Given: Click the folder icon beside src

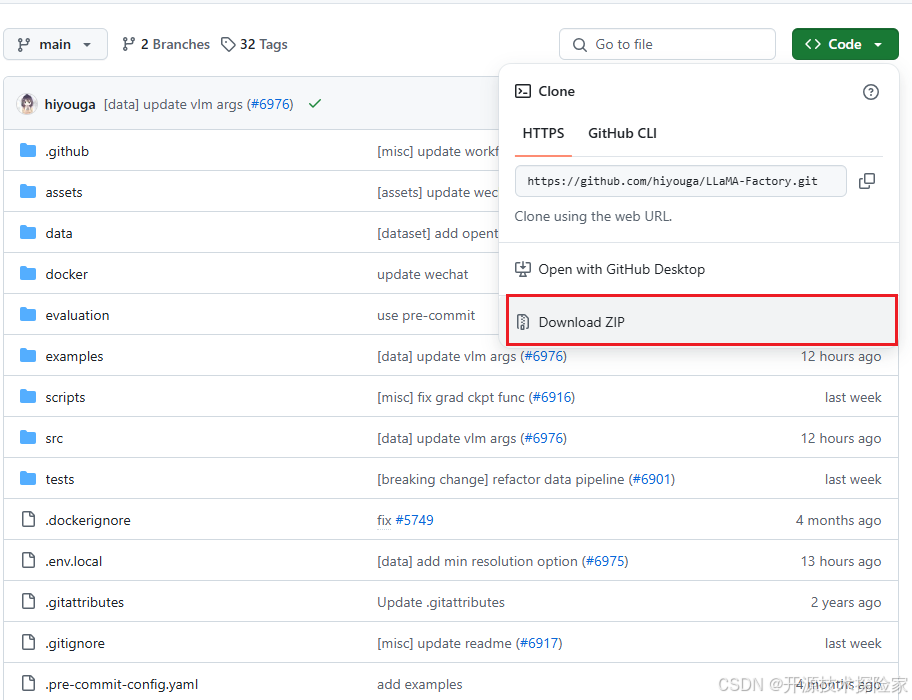Looking at the screenshot, I should click(28, 437).
